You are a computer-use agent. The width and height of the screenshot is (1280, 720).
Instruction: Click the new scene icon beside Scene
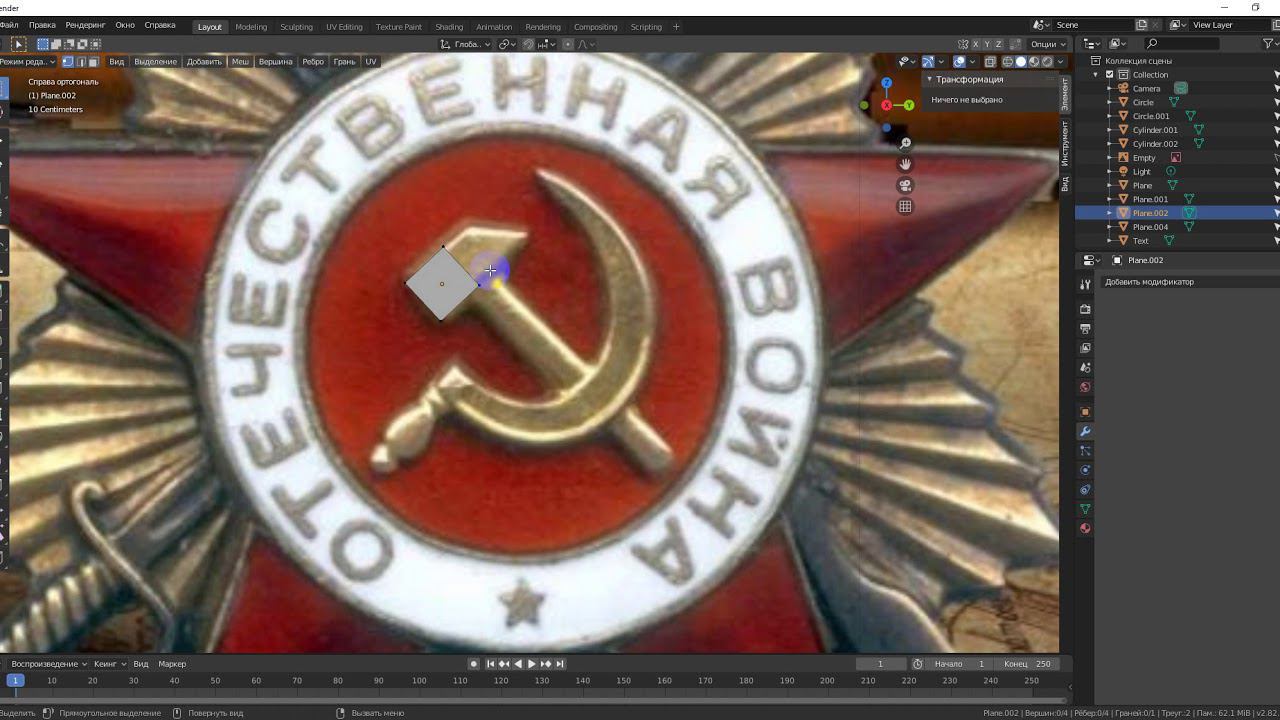[x=1141, y=25]
